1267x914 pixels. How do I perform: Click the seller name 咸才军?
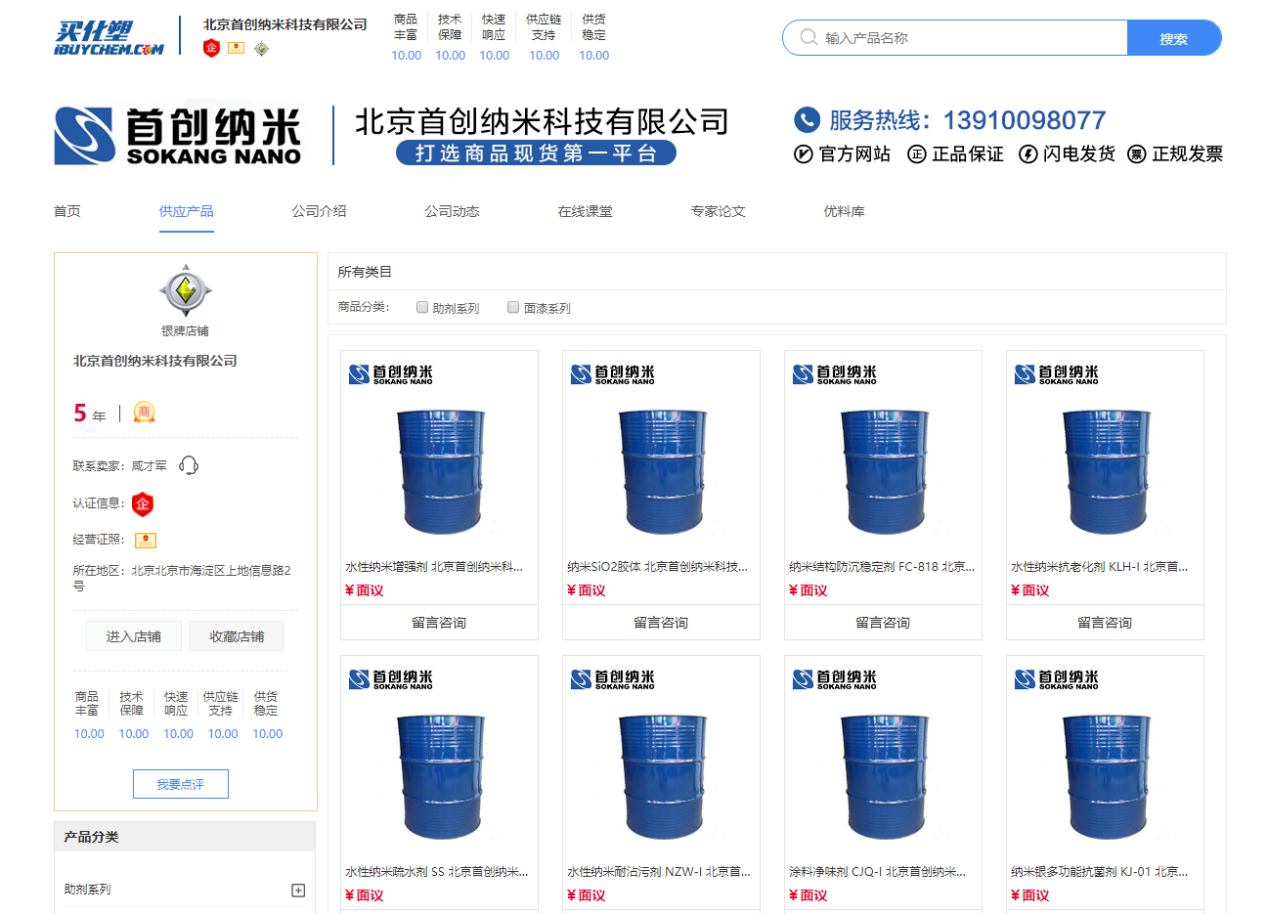click(x=149, y=465)
